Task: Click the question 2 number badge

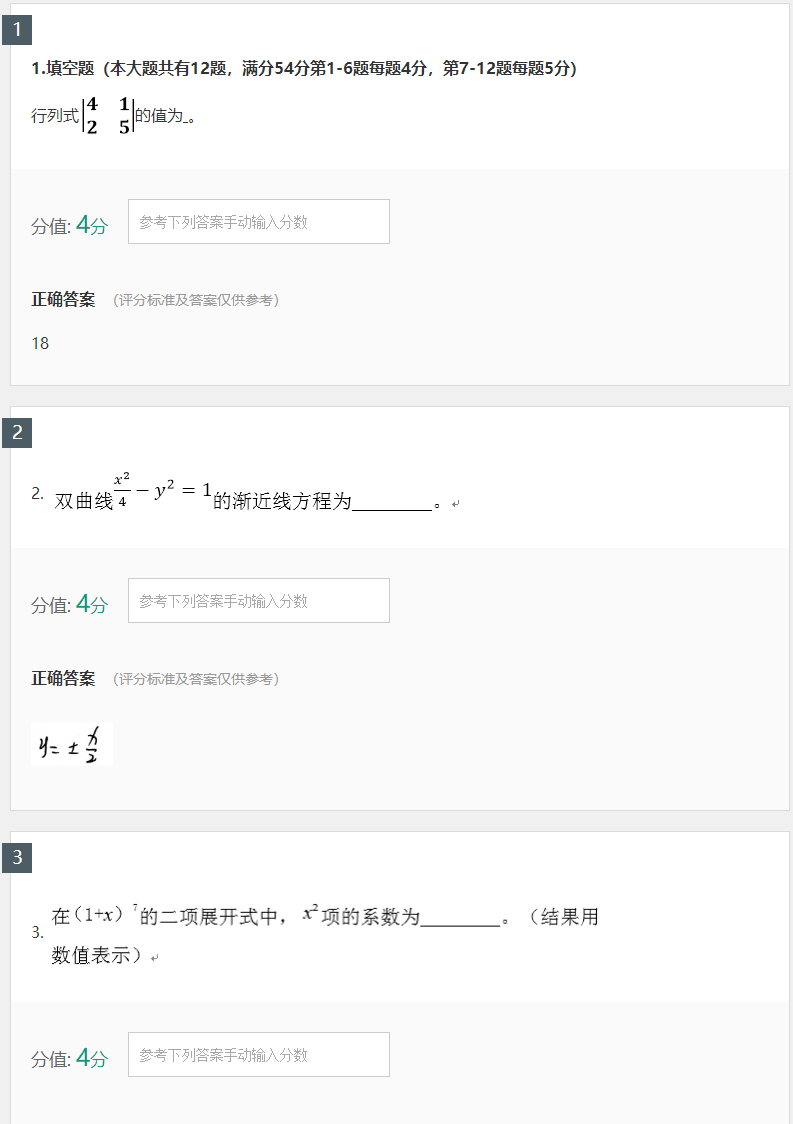Action: coord(18,433)
